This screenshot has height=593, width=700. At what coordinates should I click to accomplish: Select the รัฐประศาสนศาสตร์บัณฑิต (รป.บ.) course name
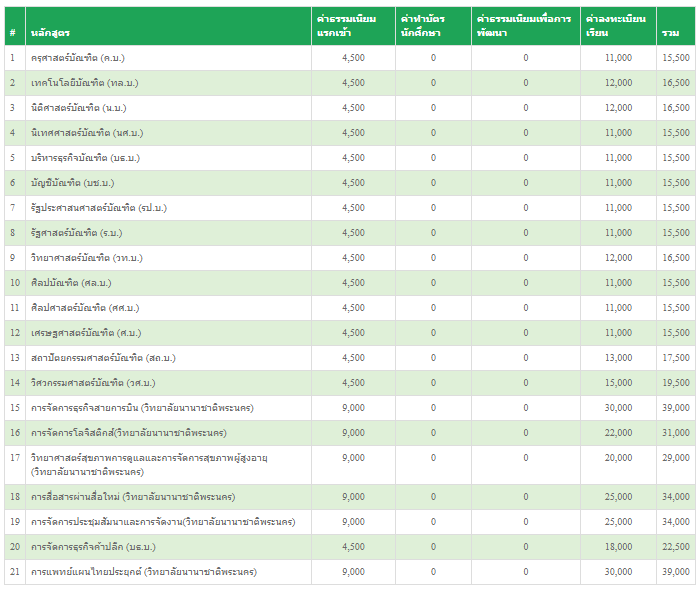[99, 208]
